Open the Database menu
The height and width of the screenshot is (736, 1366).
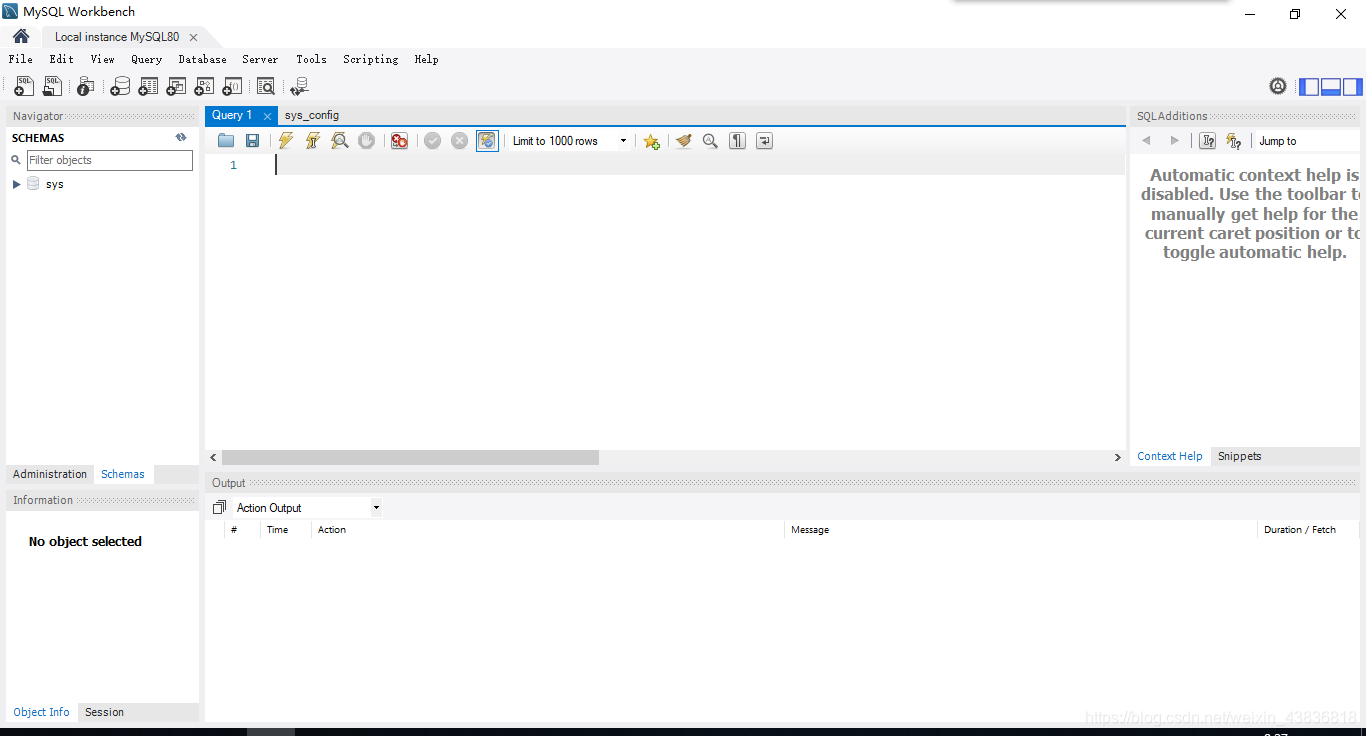203,59
